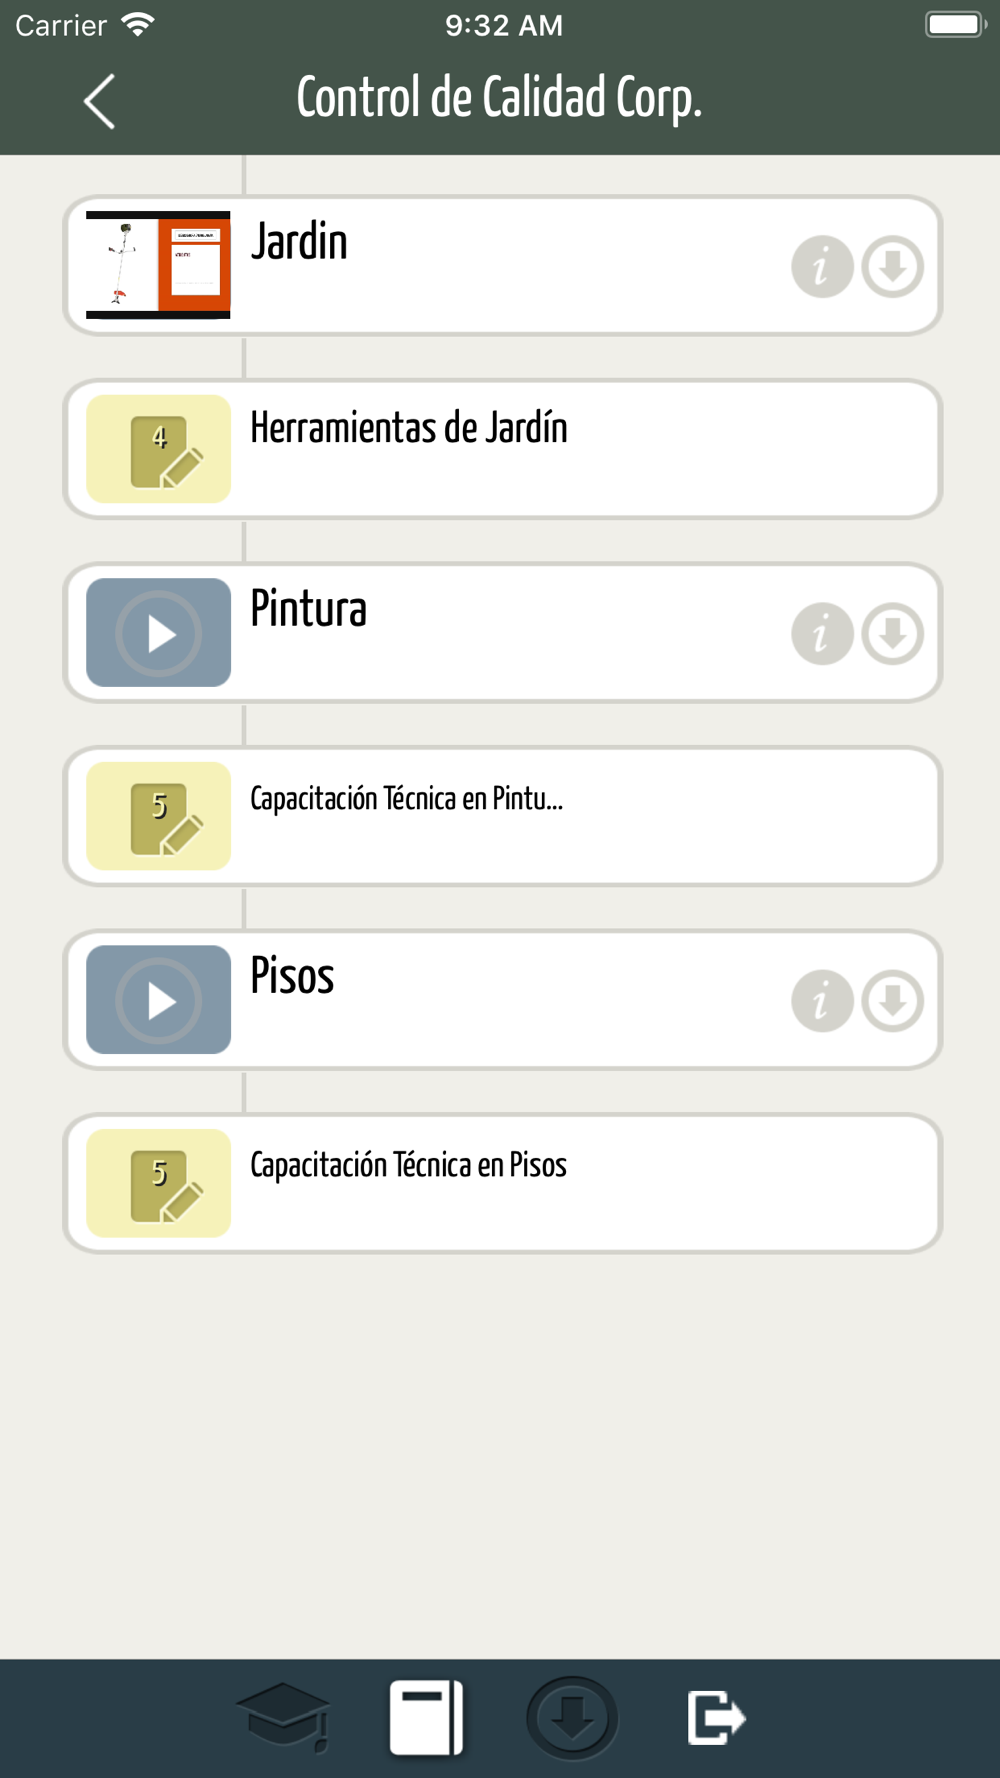Play the Pintura video
1000x1778 pixels.
pos(158,633)
